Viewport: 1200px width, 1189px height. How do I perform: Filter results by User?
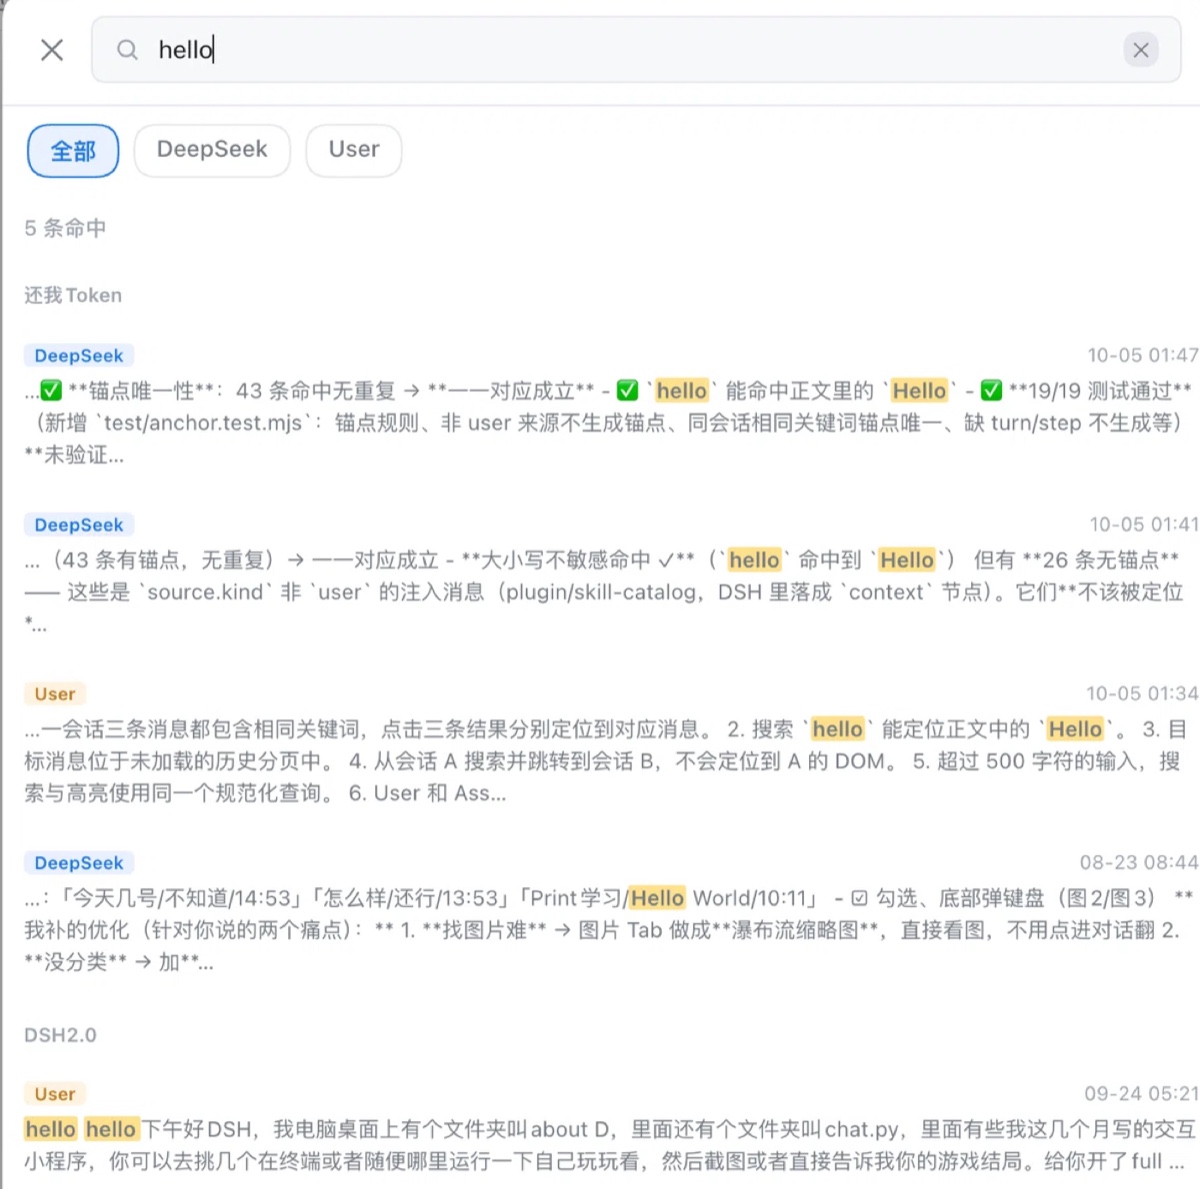(x=354, y=150)
